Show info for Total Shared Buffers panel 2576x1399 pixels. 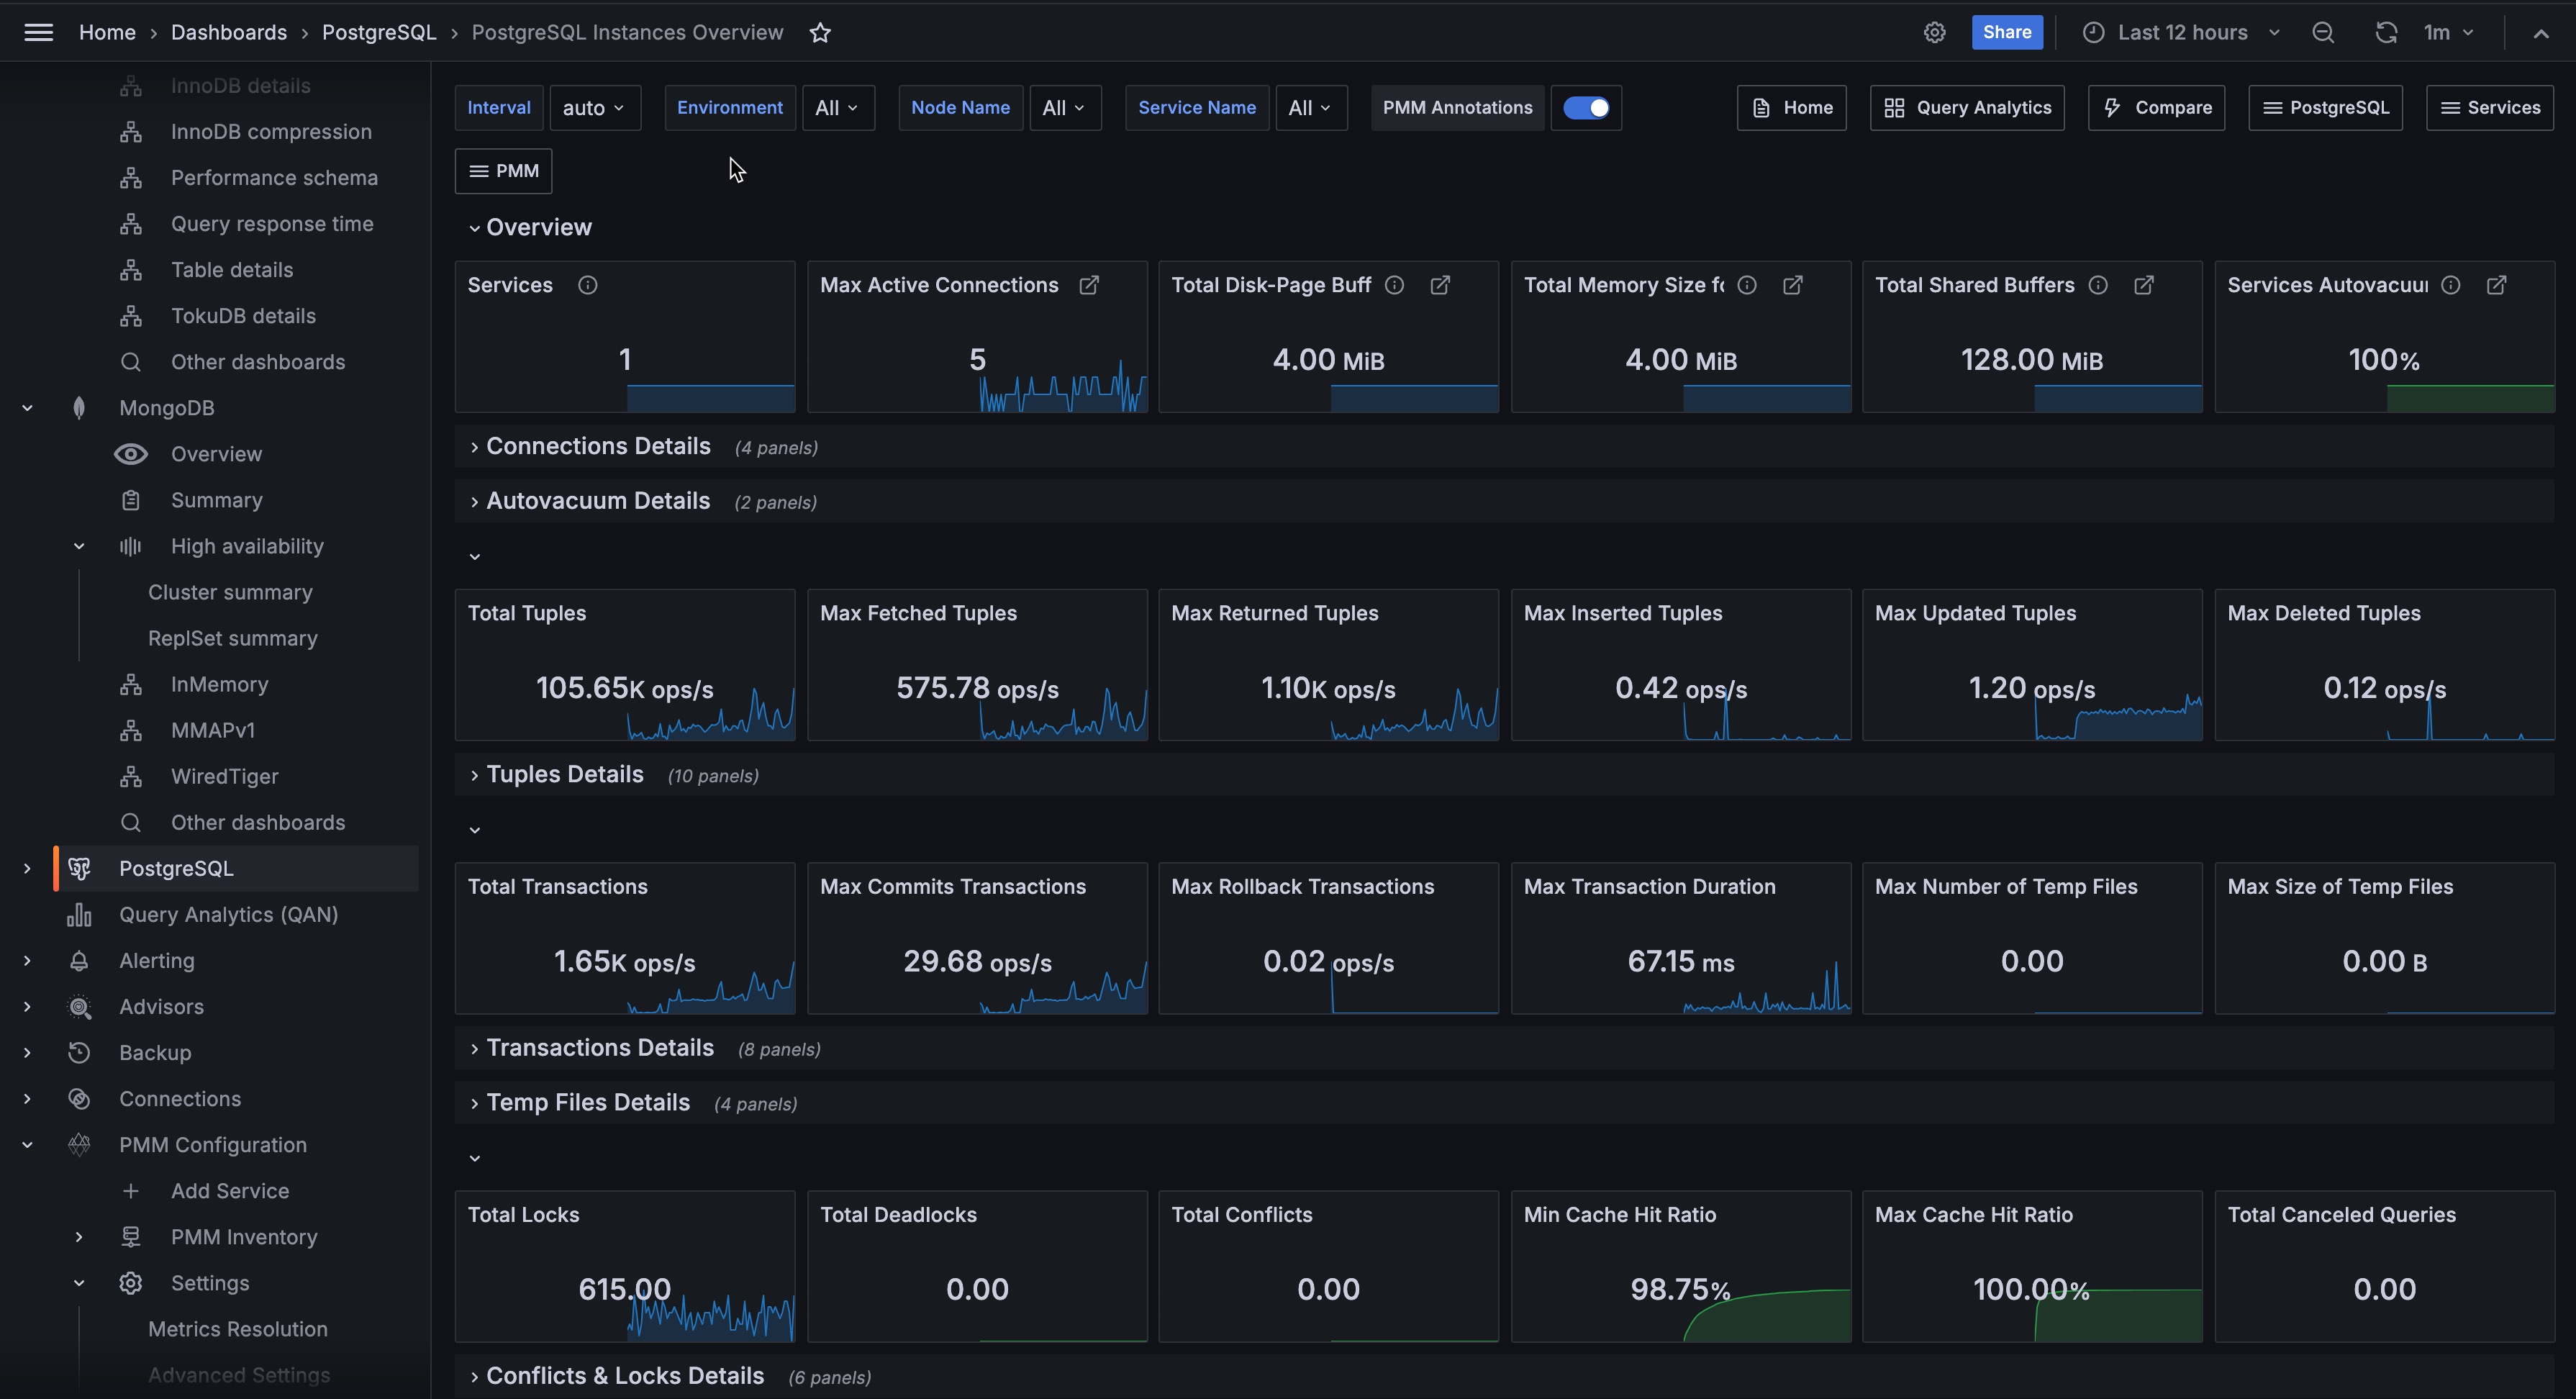click(2098, 285)
